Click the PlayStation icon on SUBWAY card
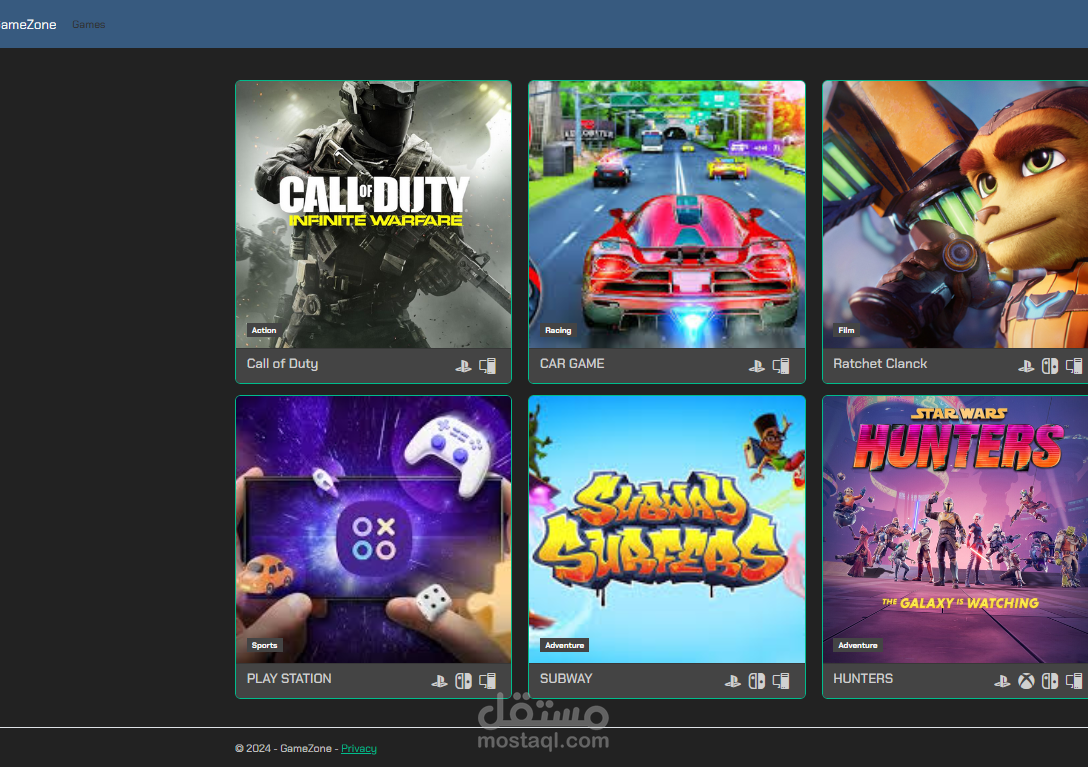1088x767 pixels. click(x=733, y=681)
